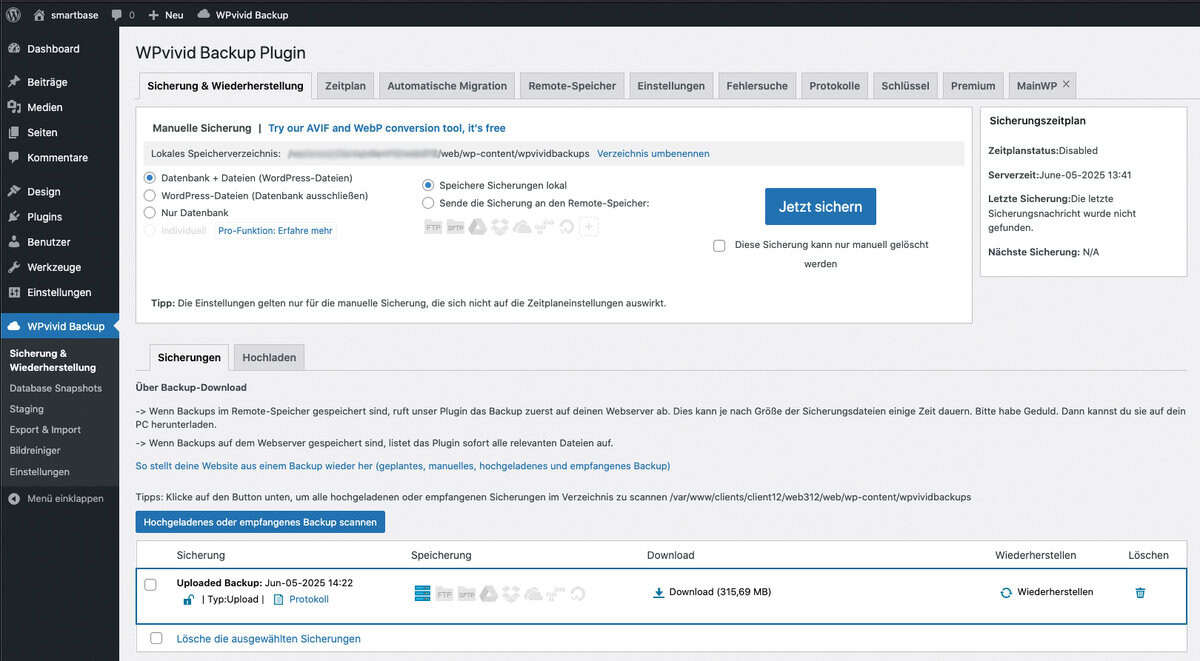
Task: Open the WordPress logo menu in admin bar
Action: click(14, 15)
